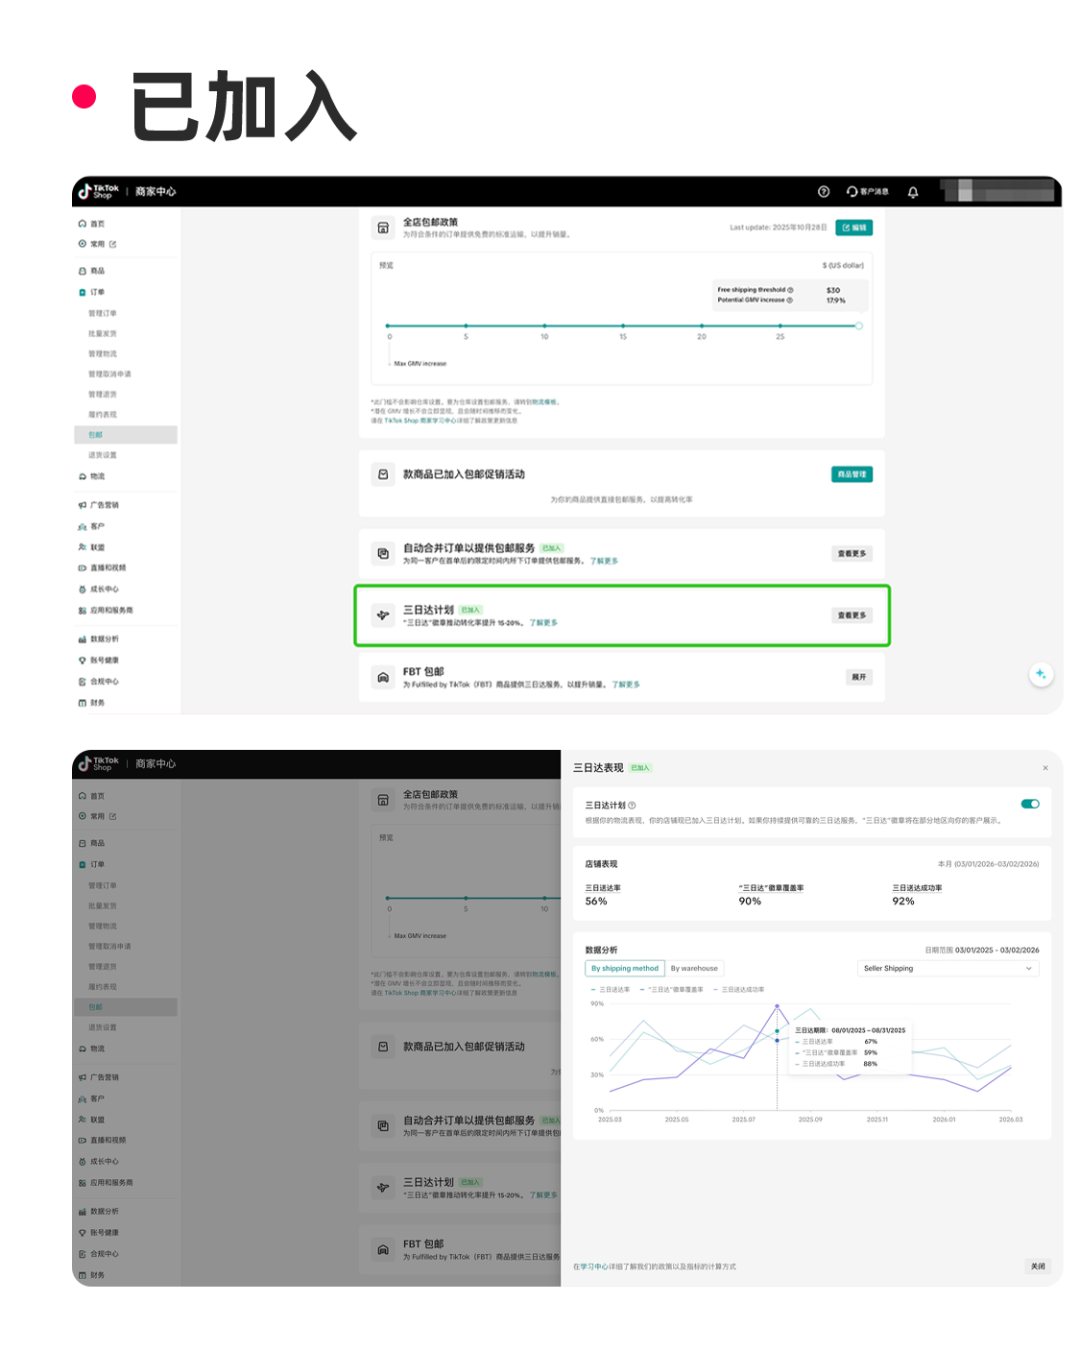Click the purple peak data point on chart
Viewport: 1080px width, 1350px height.
click(x=777, y=1006)
